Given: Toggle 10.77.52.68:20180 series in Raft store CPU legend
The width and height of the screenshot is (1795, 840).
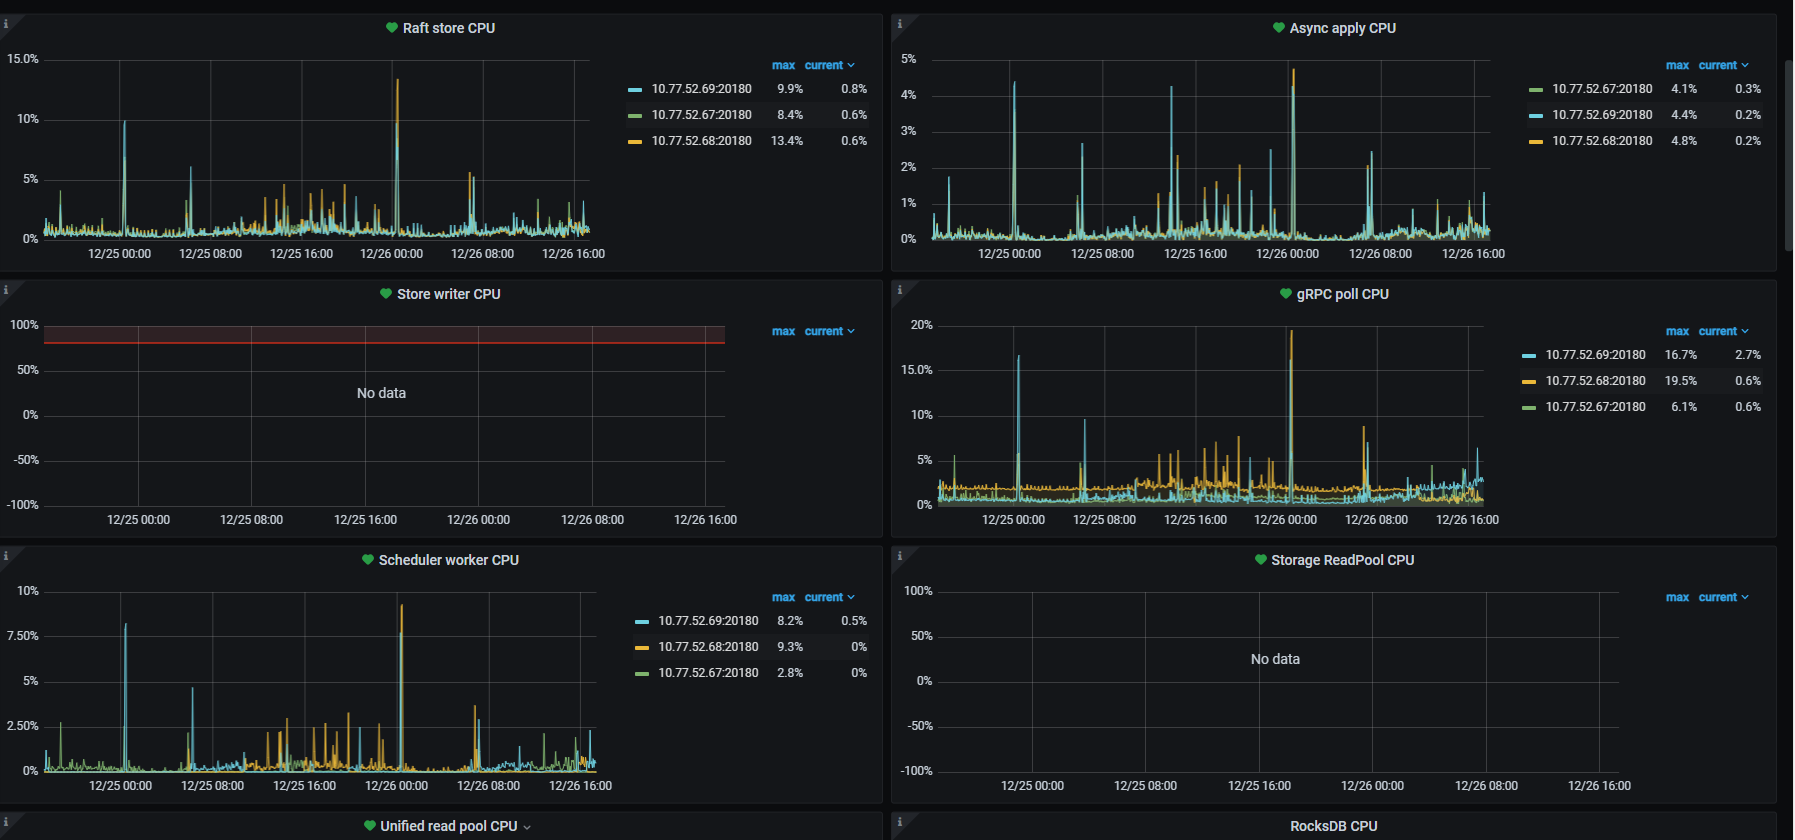Looking at the screenshot, I should point(701,141).
